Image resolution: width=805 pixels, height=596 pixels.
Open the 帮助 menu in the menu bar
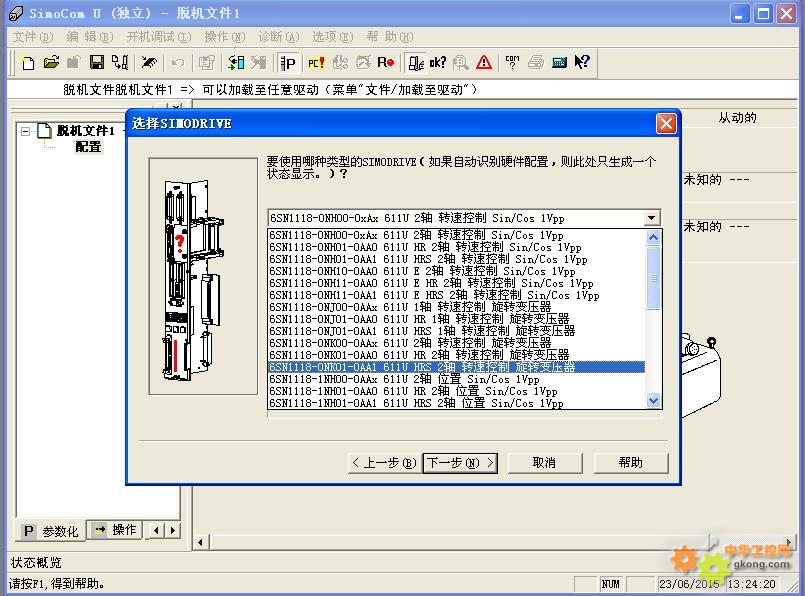coord(390,37)
